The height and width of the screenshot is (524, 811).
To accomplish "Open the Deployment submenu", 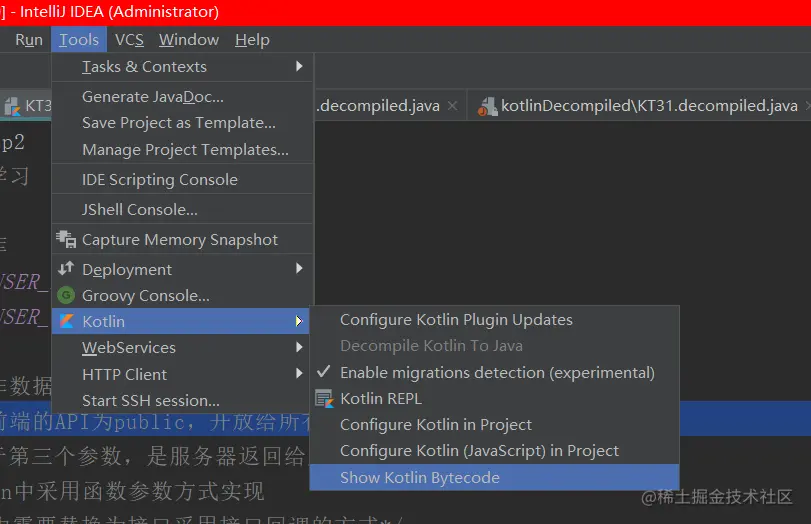I will tap(183, 270).
